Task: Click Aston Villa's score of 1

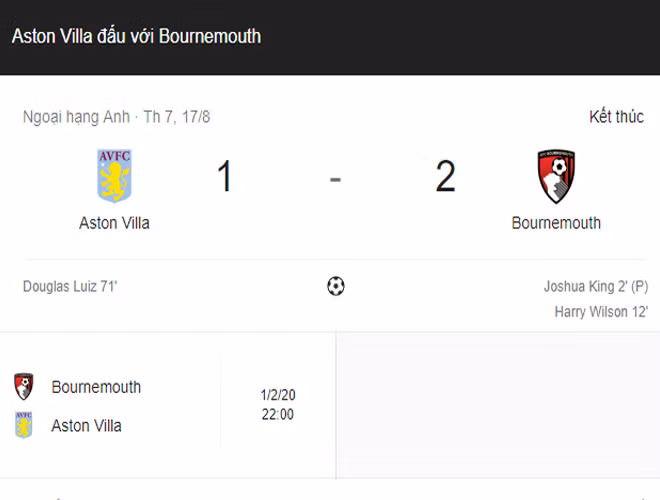Action: [x=224, y=177]
